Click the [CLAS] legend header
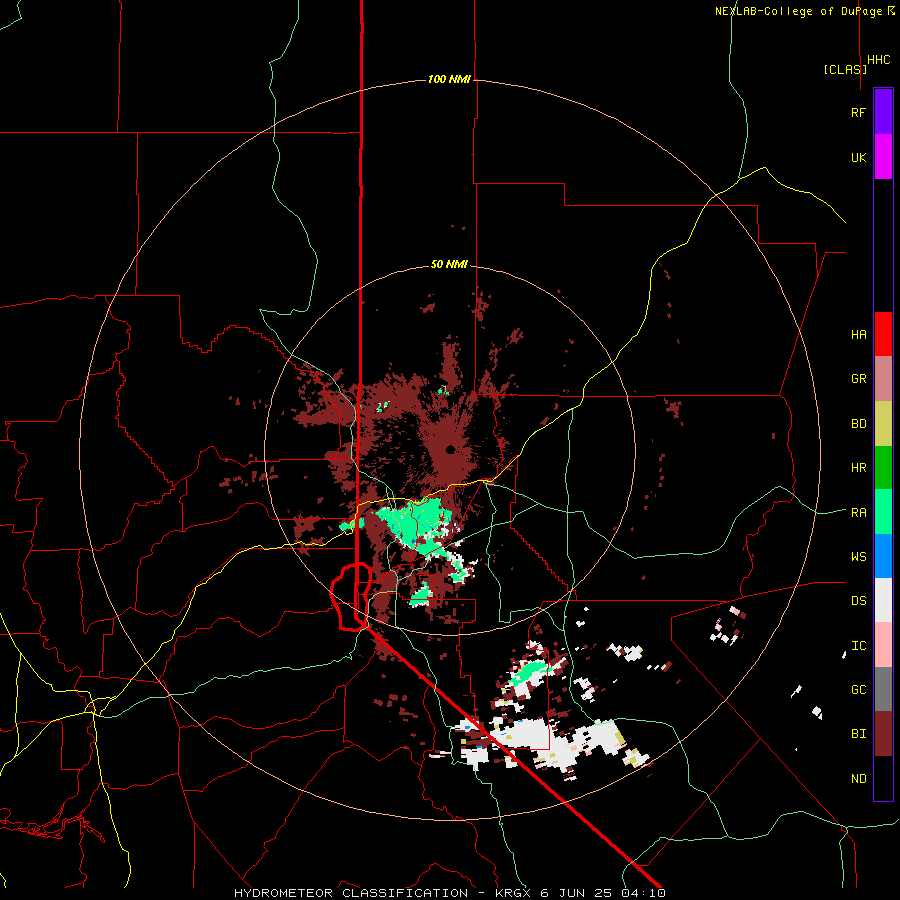900x900 pixels. 845,69
